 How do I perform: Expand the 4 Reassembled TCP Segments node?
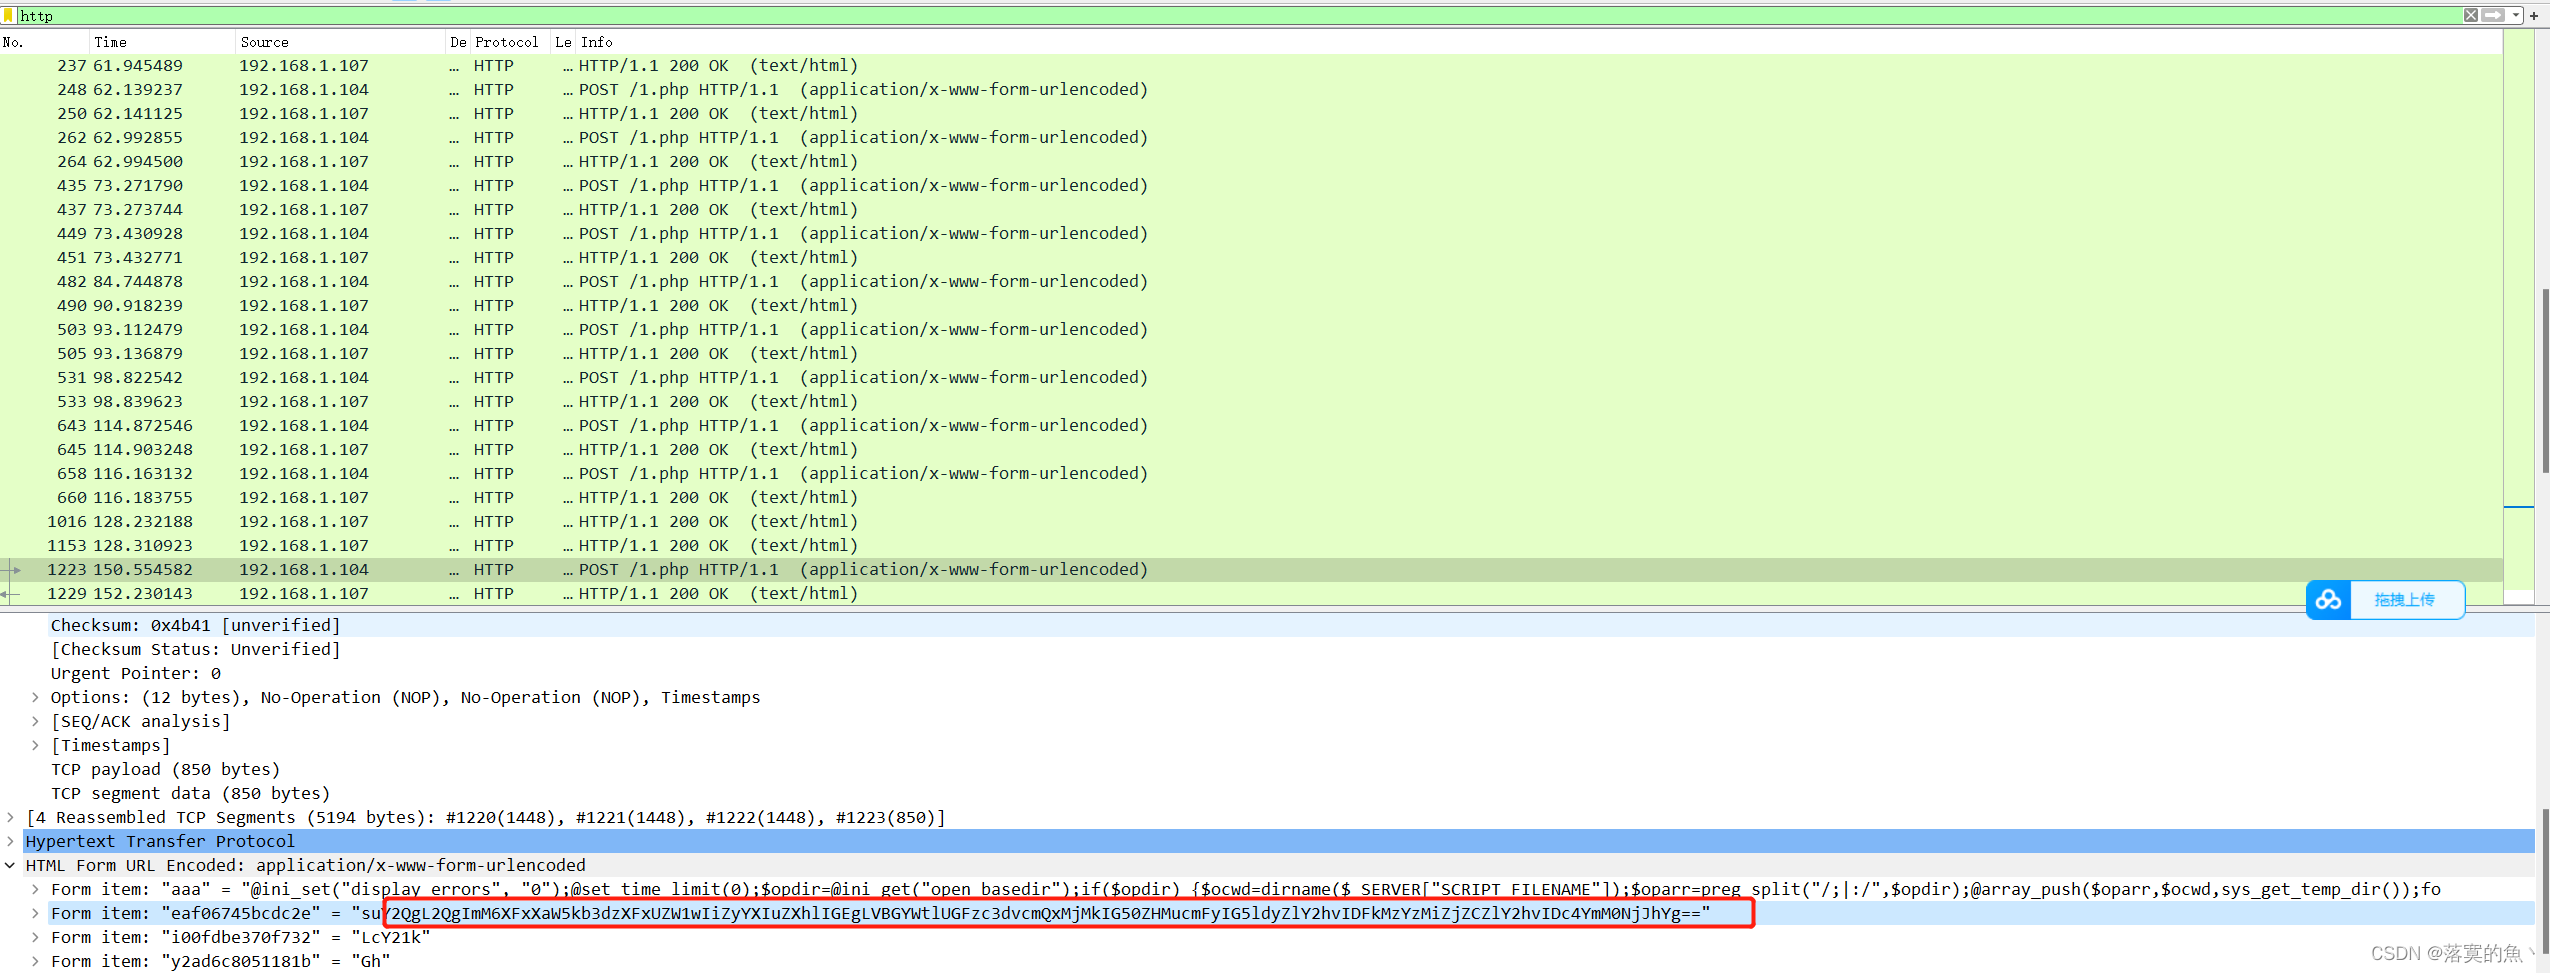pos(10,817)
